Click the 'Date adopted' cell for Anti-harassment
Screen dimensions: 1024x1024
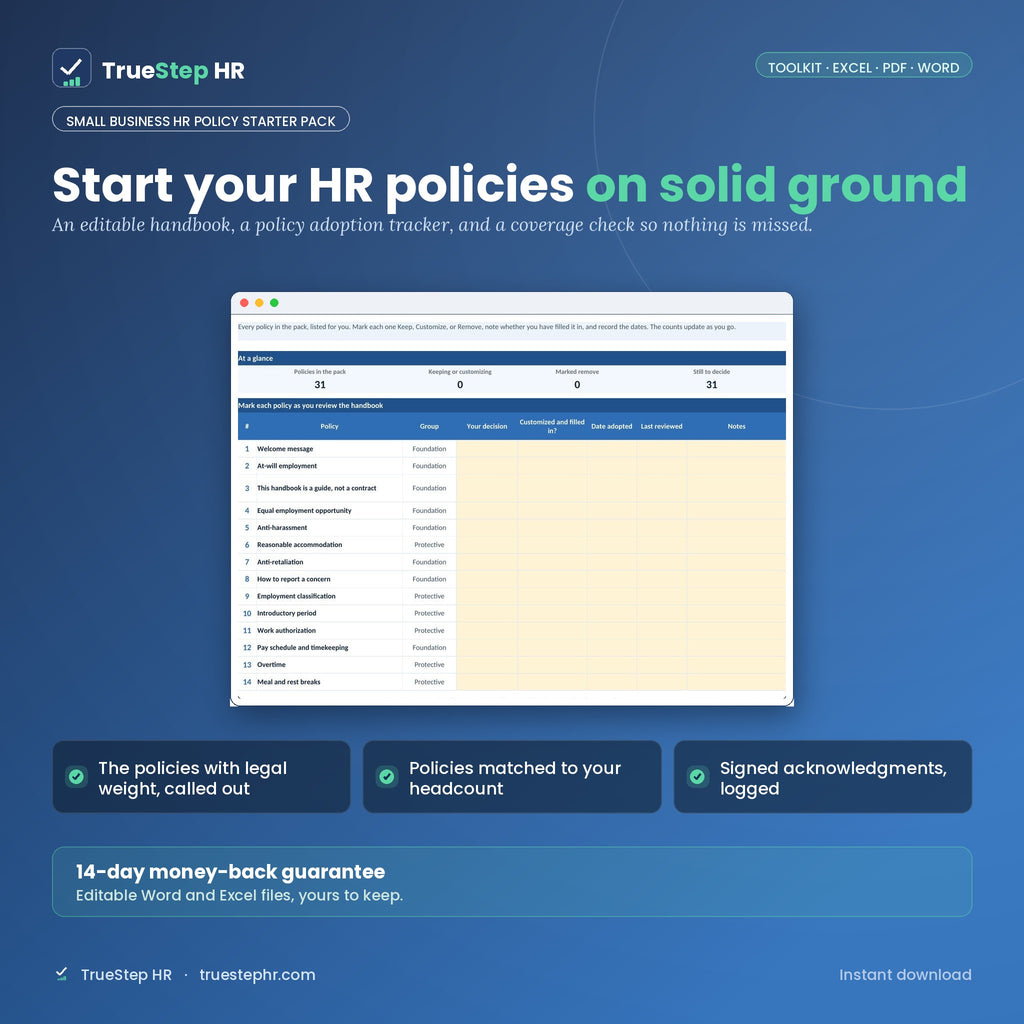coord(611,528)
